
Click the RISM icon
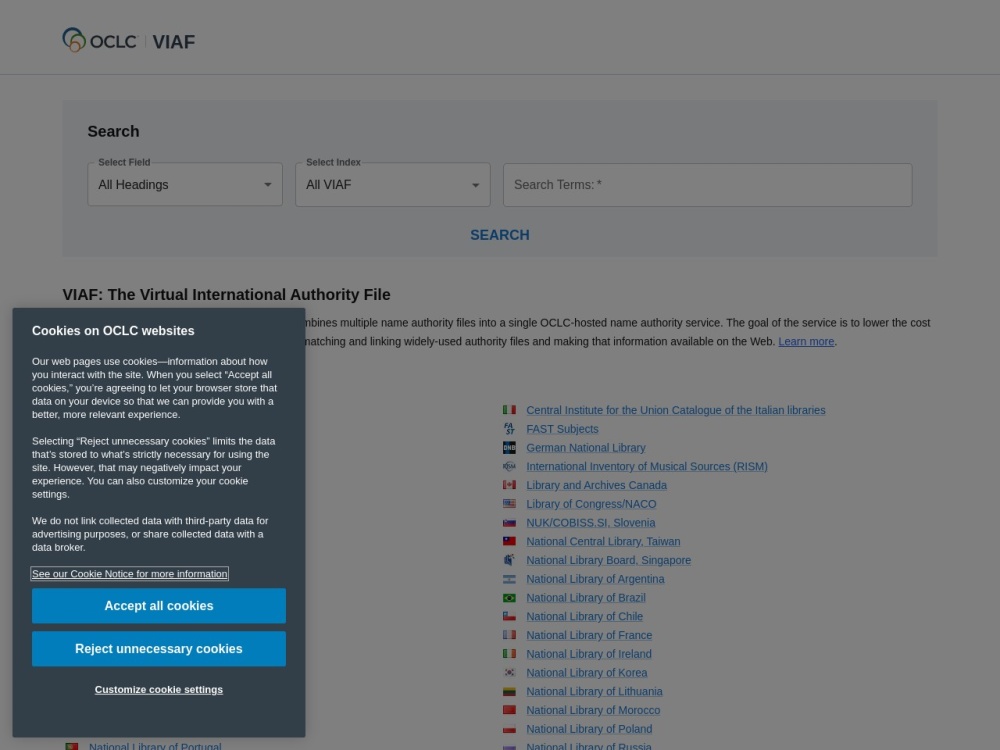[x=509, y=466]
